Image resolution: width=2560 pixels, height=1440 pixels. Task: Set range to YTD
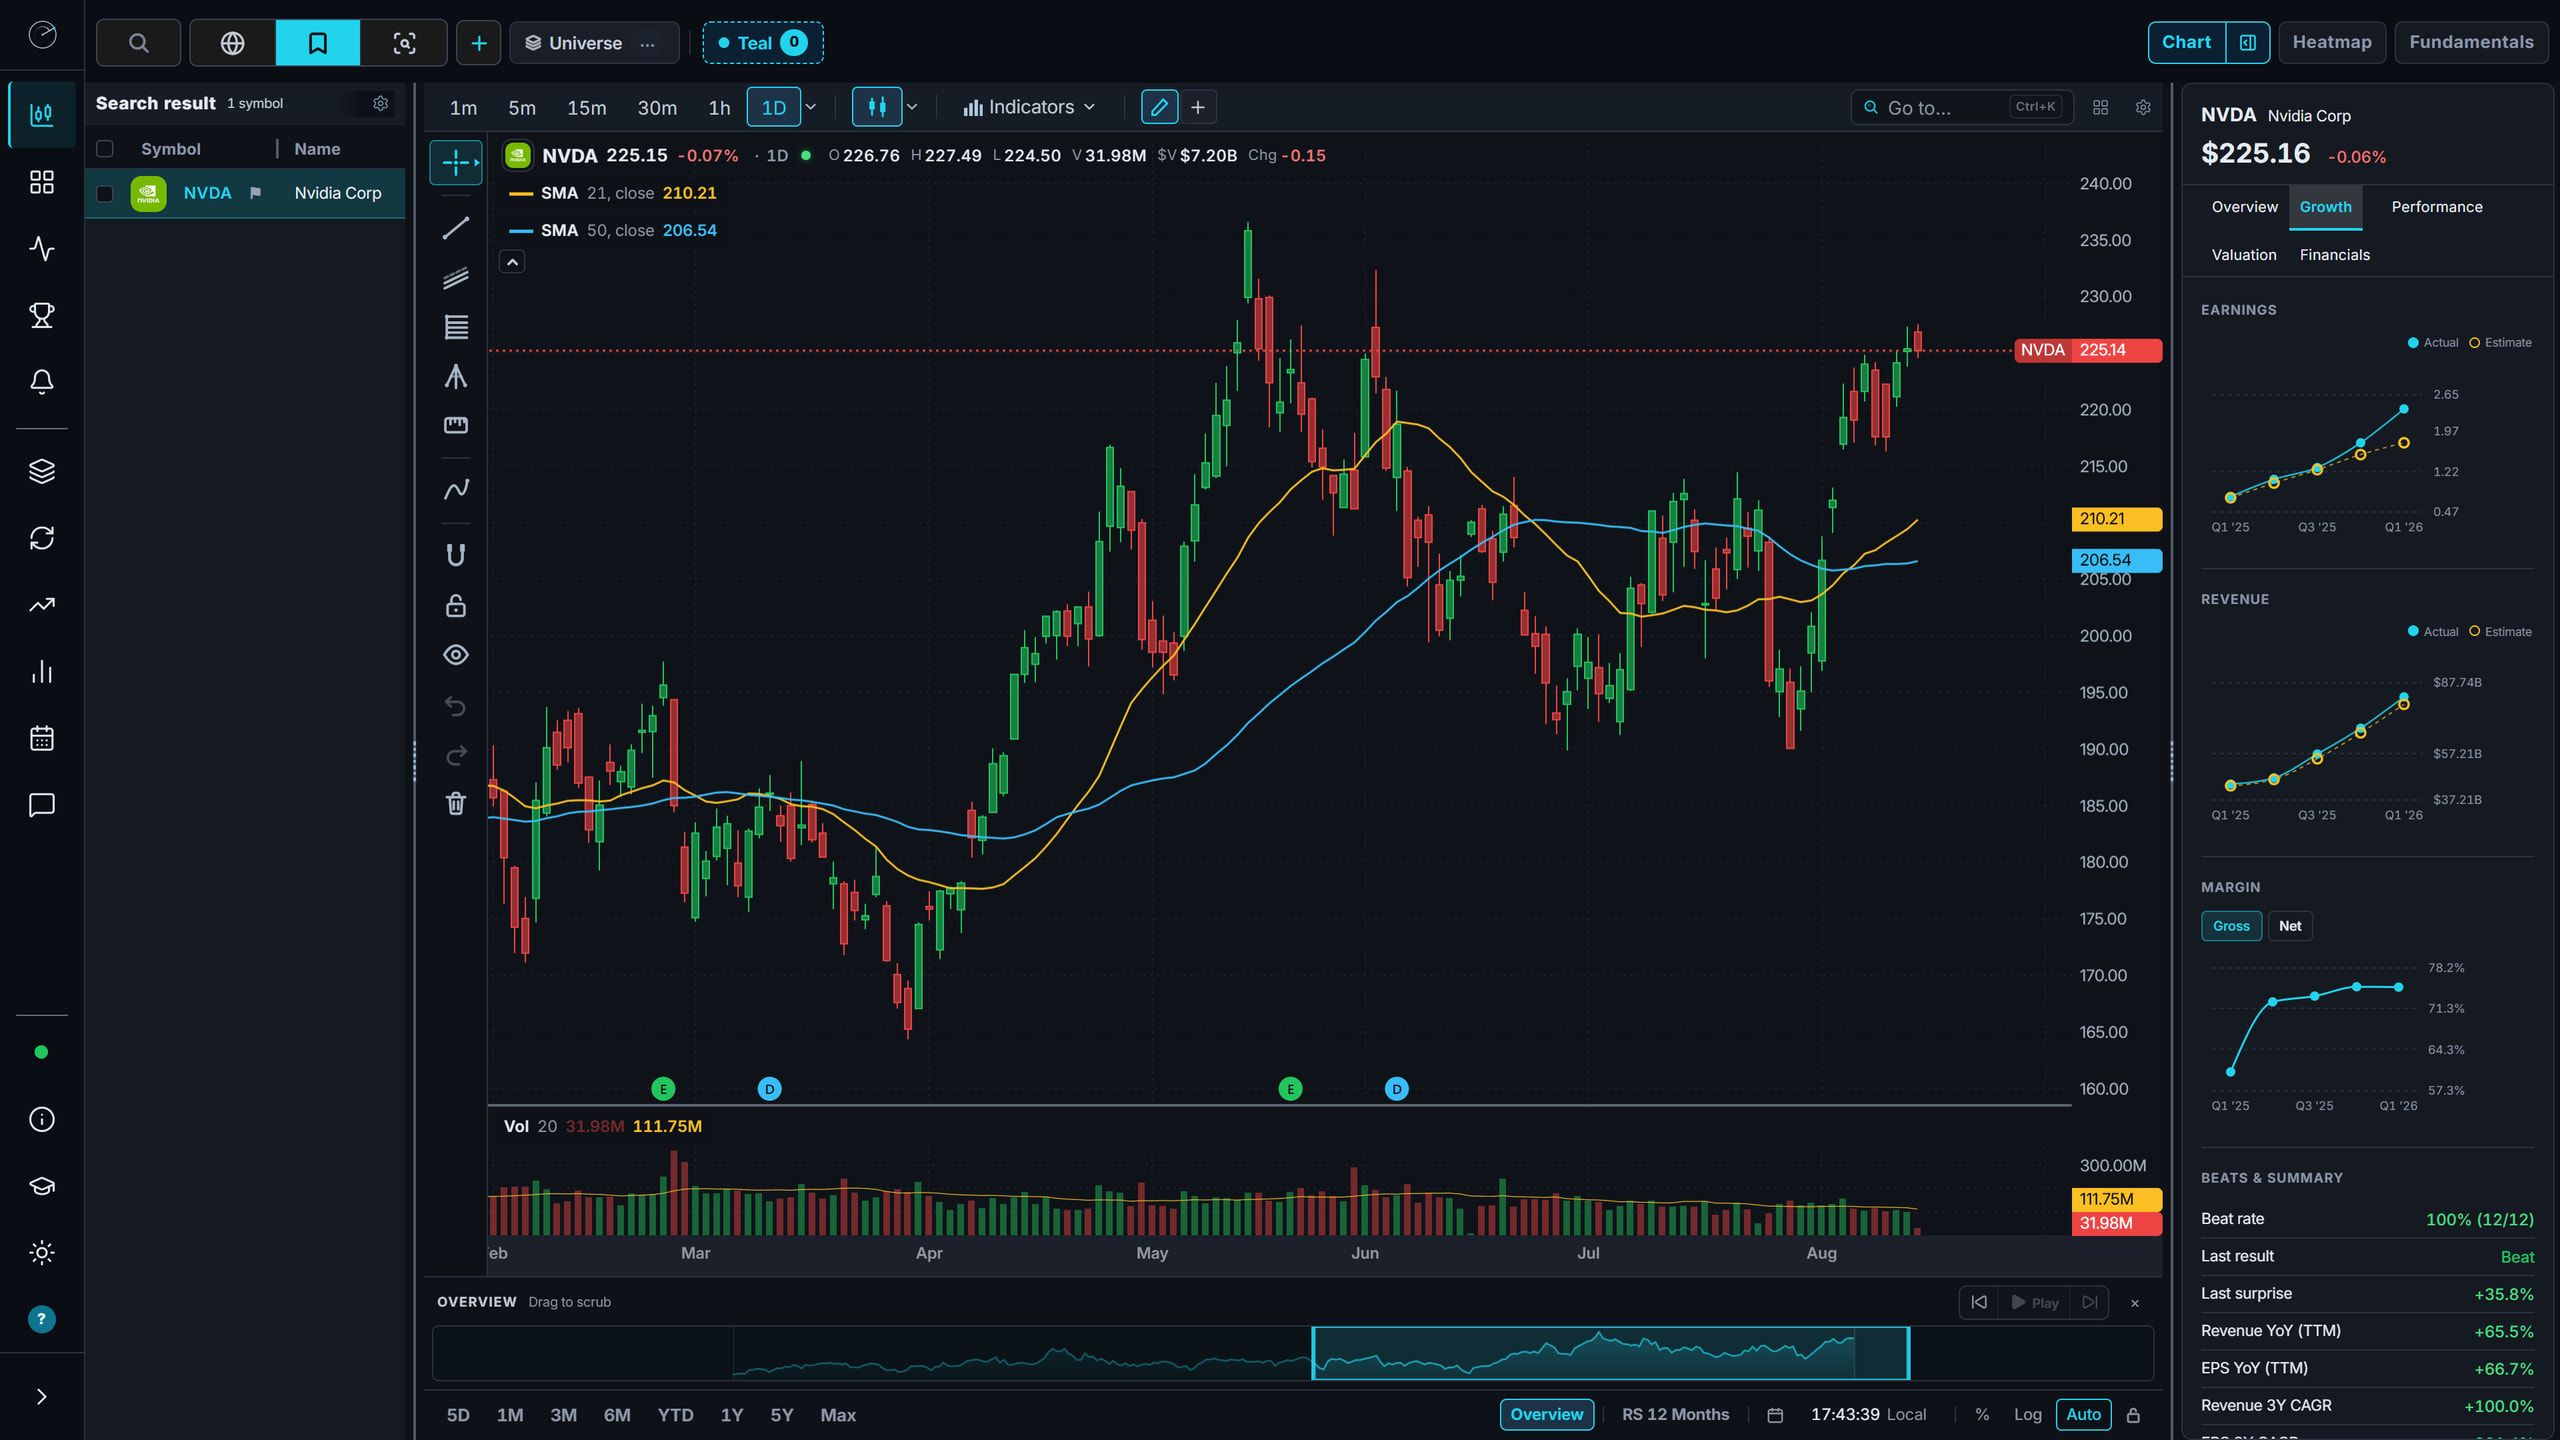(x=675, y=1415)
